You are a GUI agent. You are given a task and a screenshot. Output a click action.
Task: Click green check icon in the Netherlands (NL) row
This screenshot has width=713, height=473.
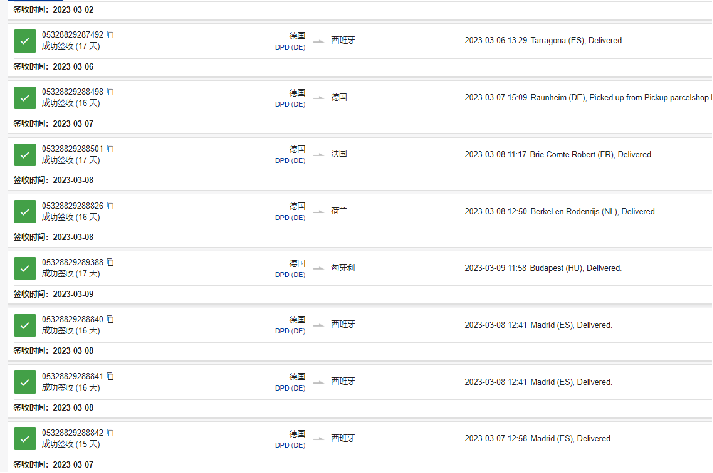[x=25, y=212]
